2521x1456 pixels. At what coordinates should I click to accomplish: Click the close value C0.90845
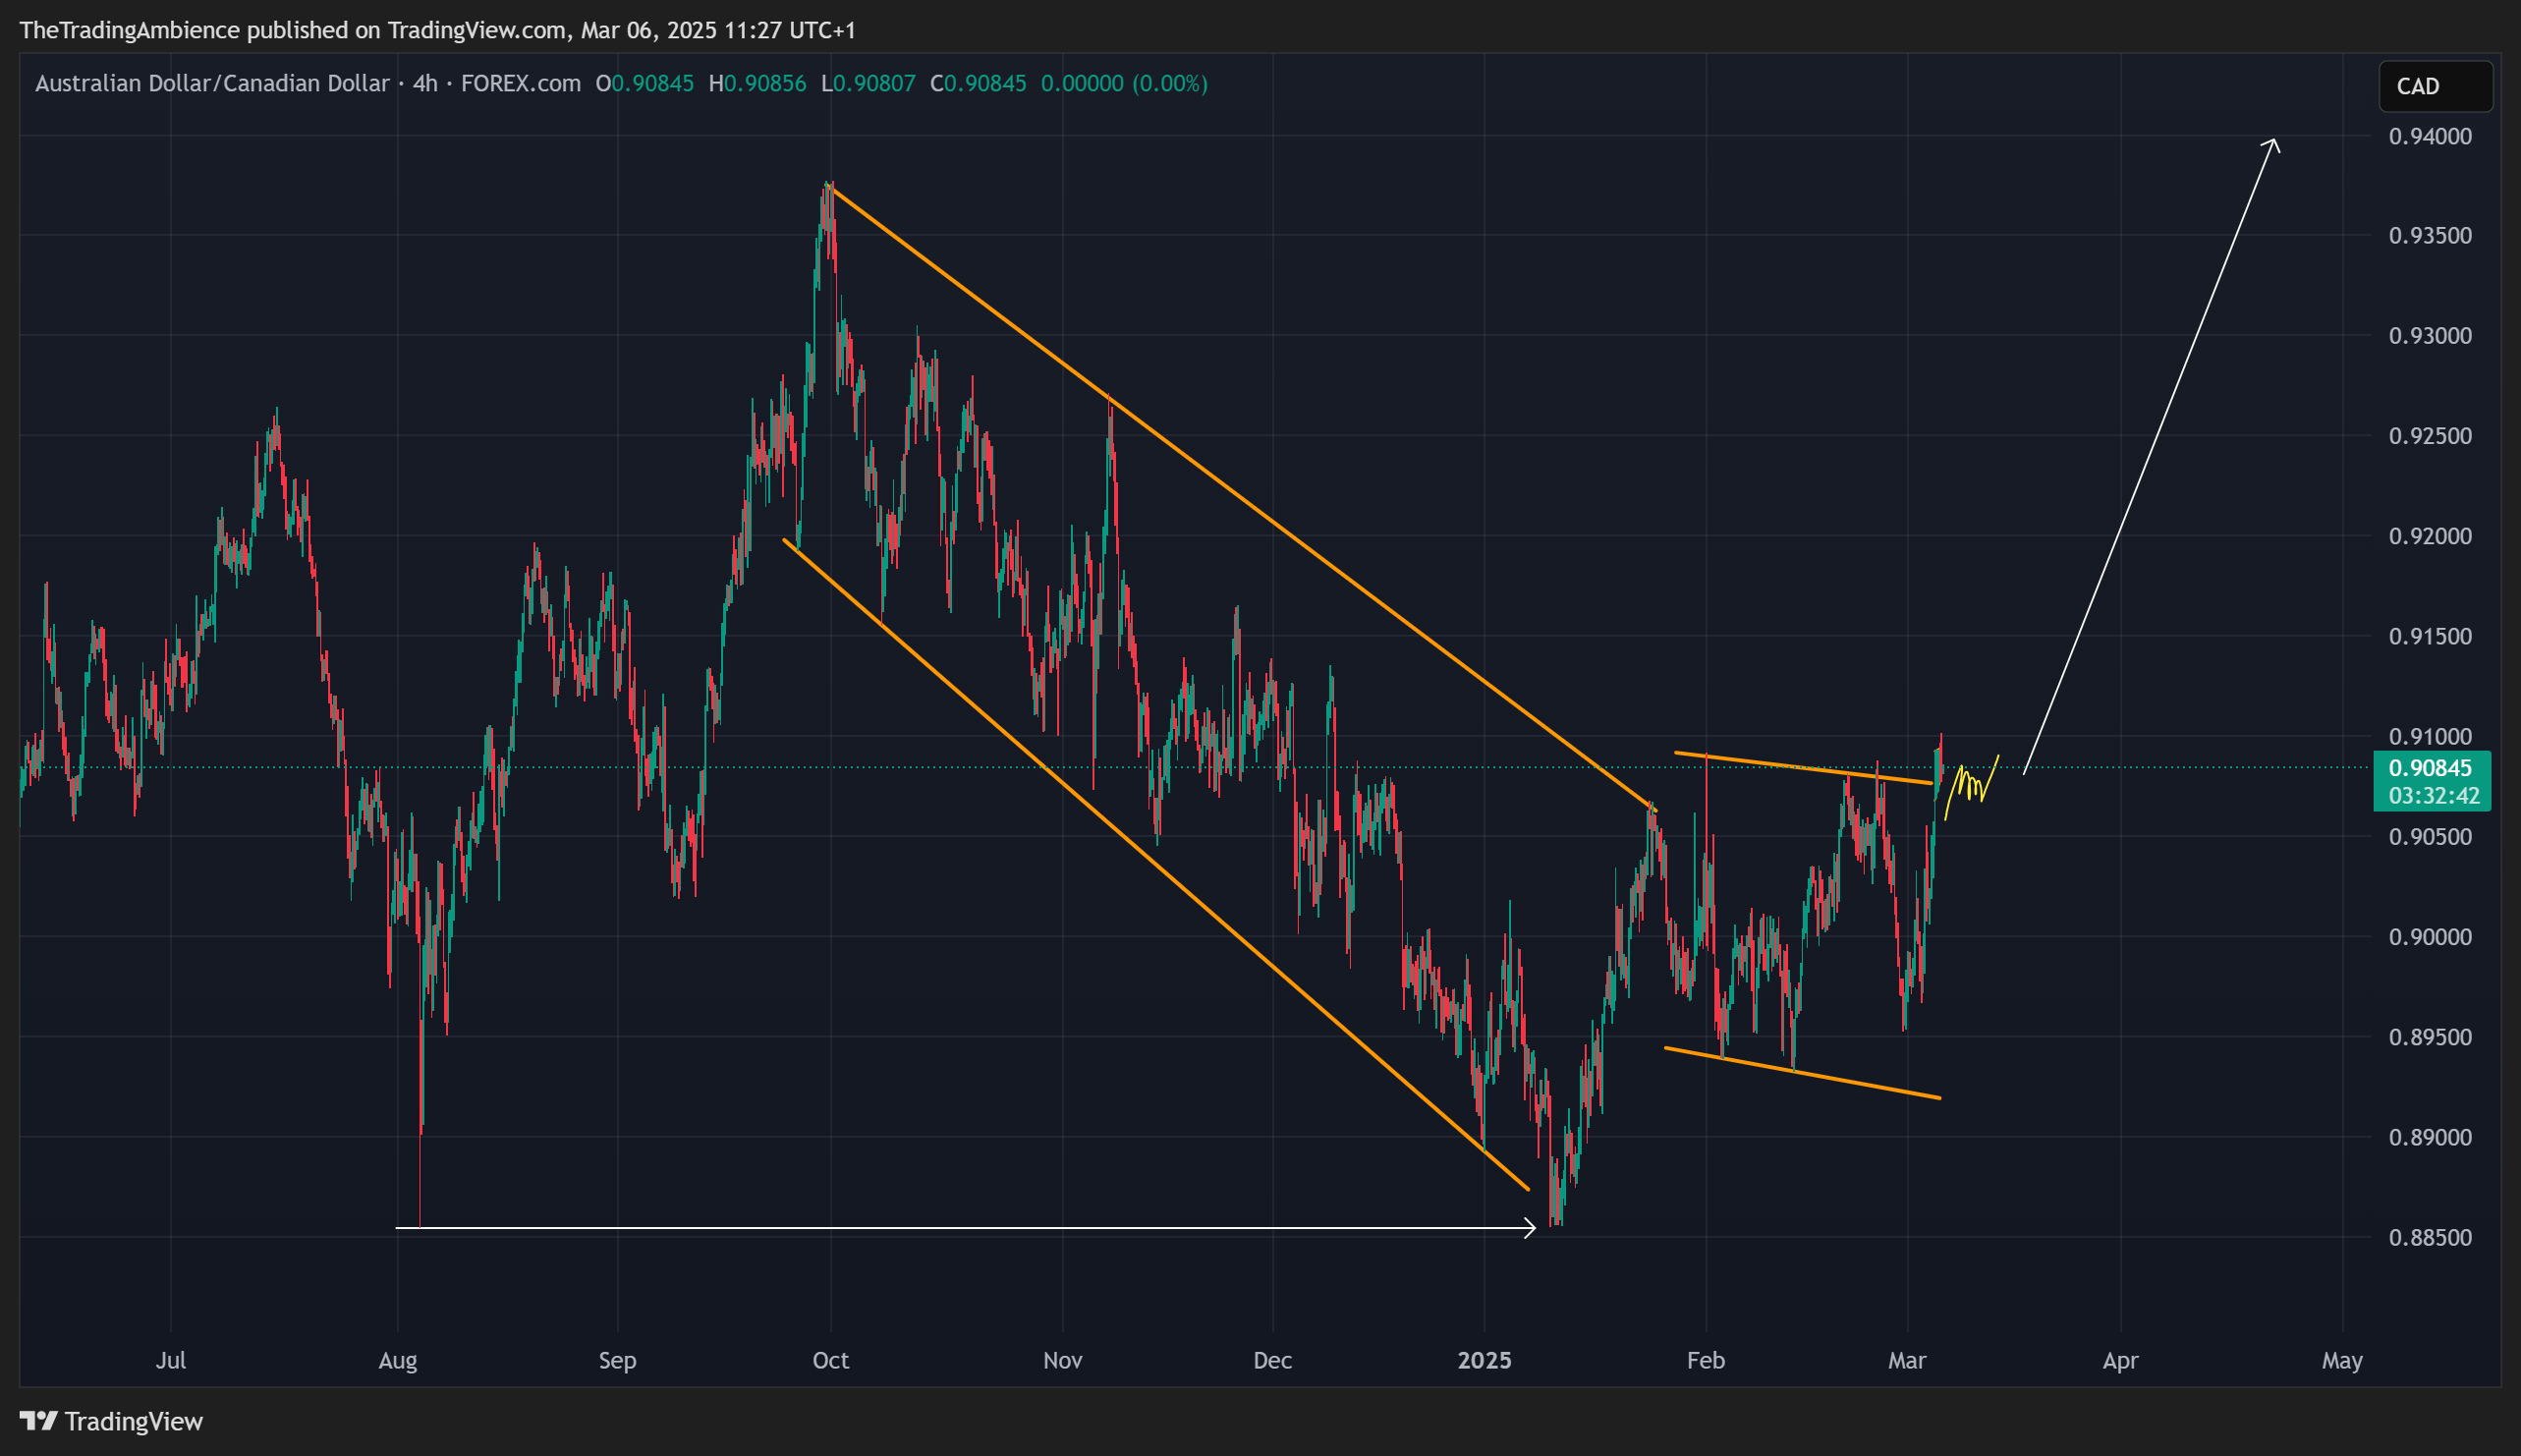pyautogui.click(x=978, y=83)
